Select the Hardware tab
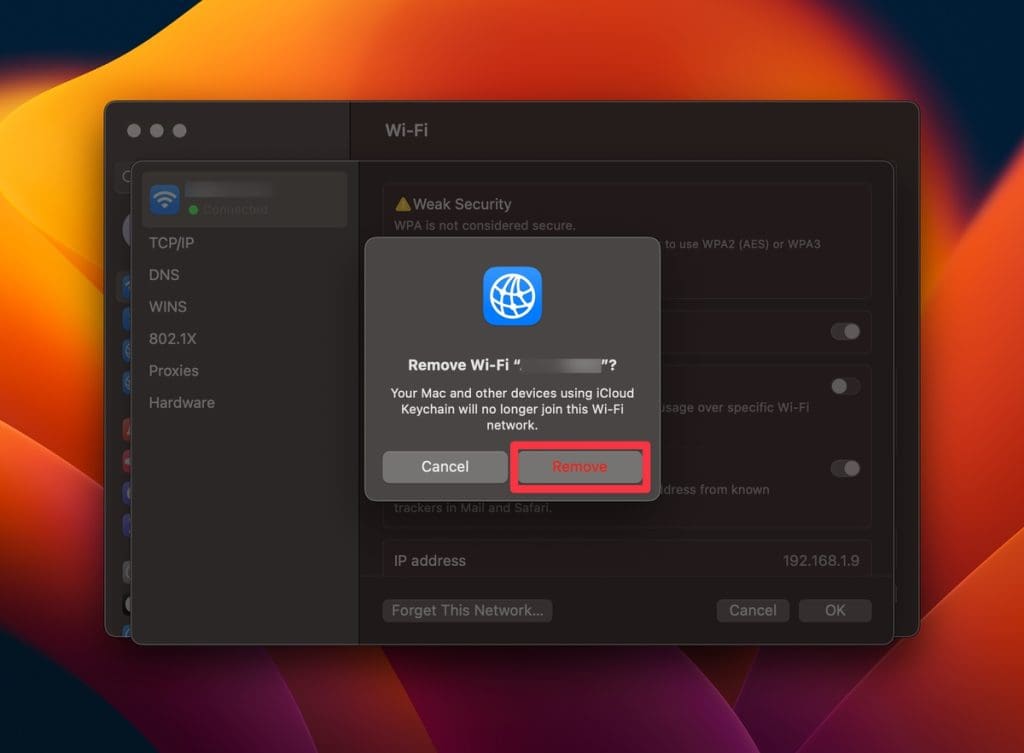 [182, 403]
